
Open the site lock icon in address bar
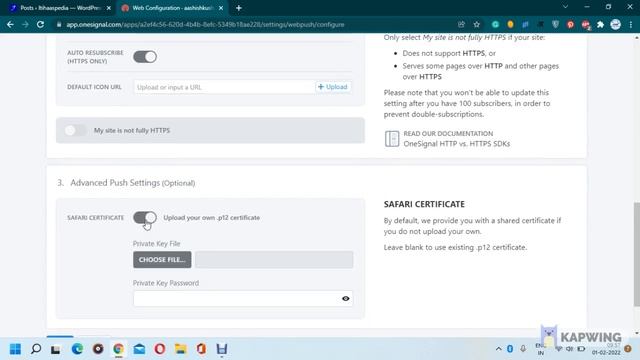(x=59, y=24)
